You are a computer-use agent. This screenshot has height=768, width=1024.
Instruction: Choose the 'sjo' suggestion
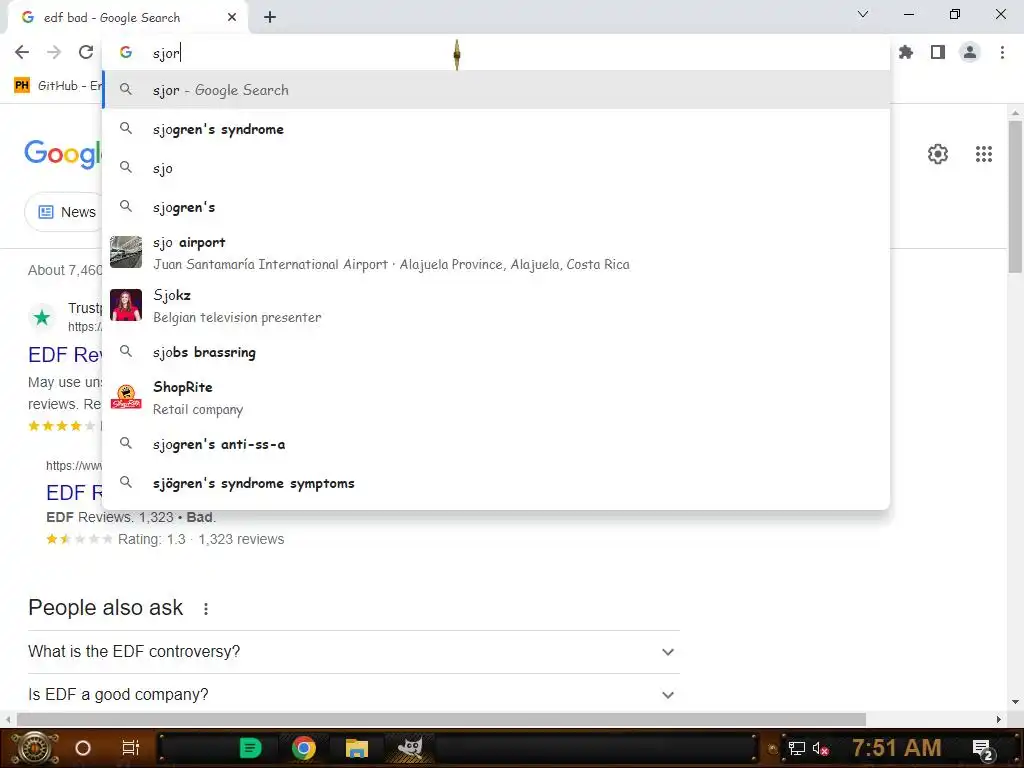(x=496, y=168)
